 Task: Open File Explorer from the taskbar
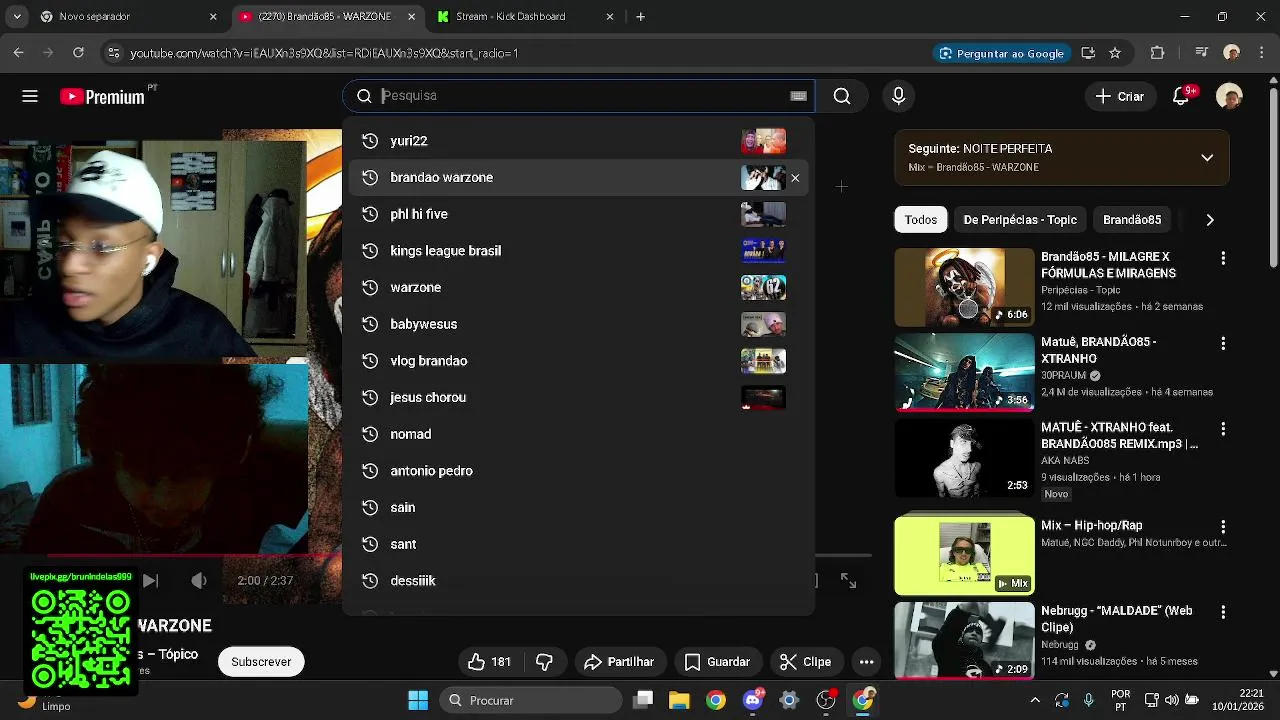(x=679, y=700)
